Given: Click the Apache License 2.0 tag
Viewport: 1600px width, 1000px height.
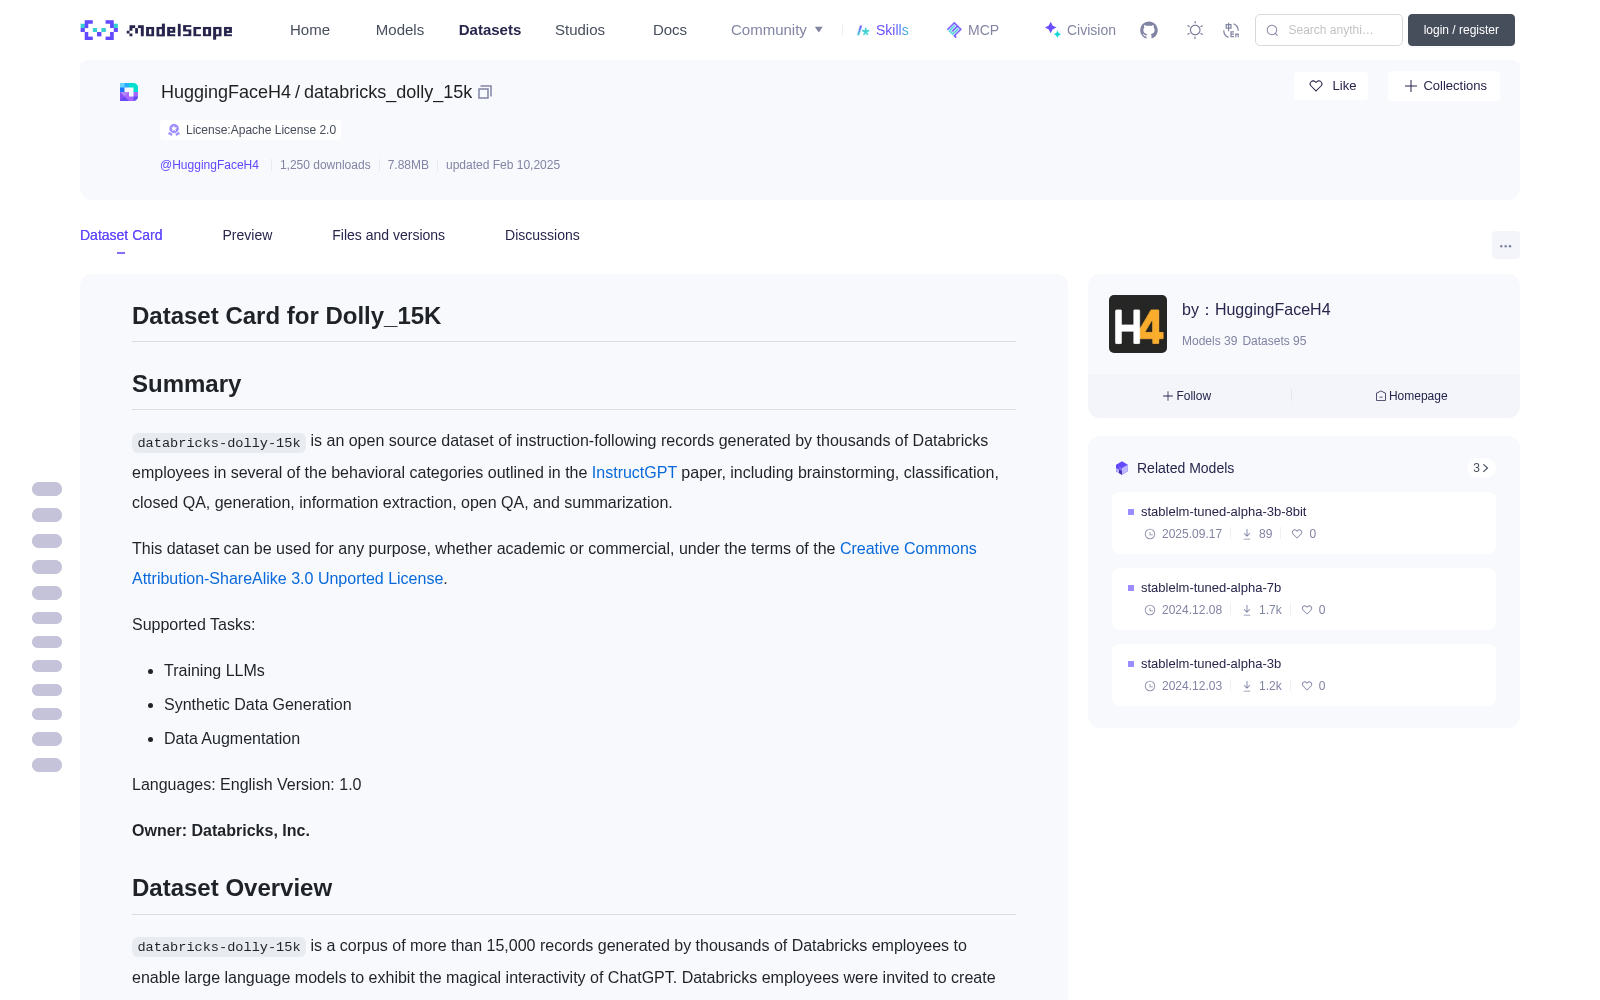Looking at the screenshot, I should coord(251,130).
